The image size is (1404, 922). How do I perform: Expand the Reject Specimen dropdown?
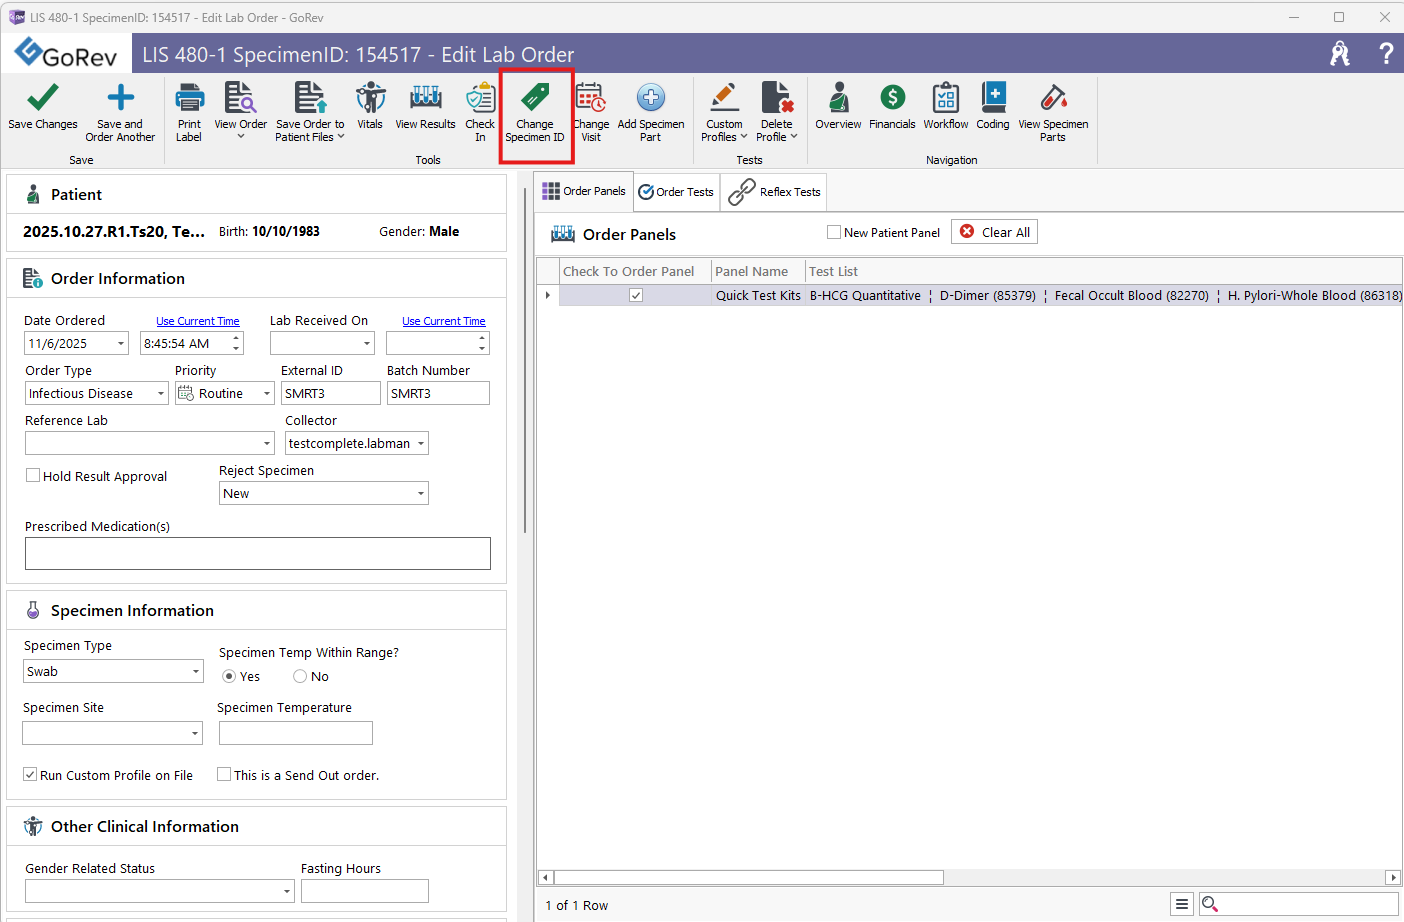420,494
